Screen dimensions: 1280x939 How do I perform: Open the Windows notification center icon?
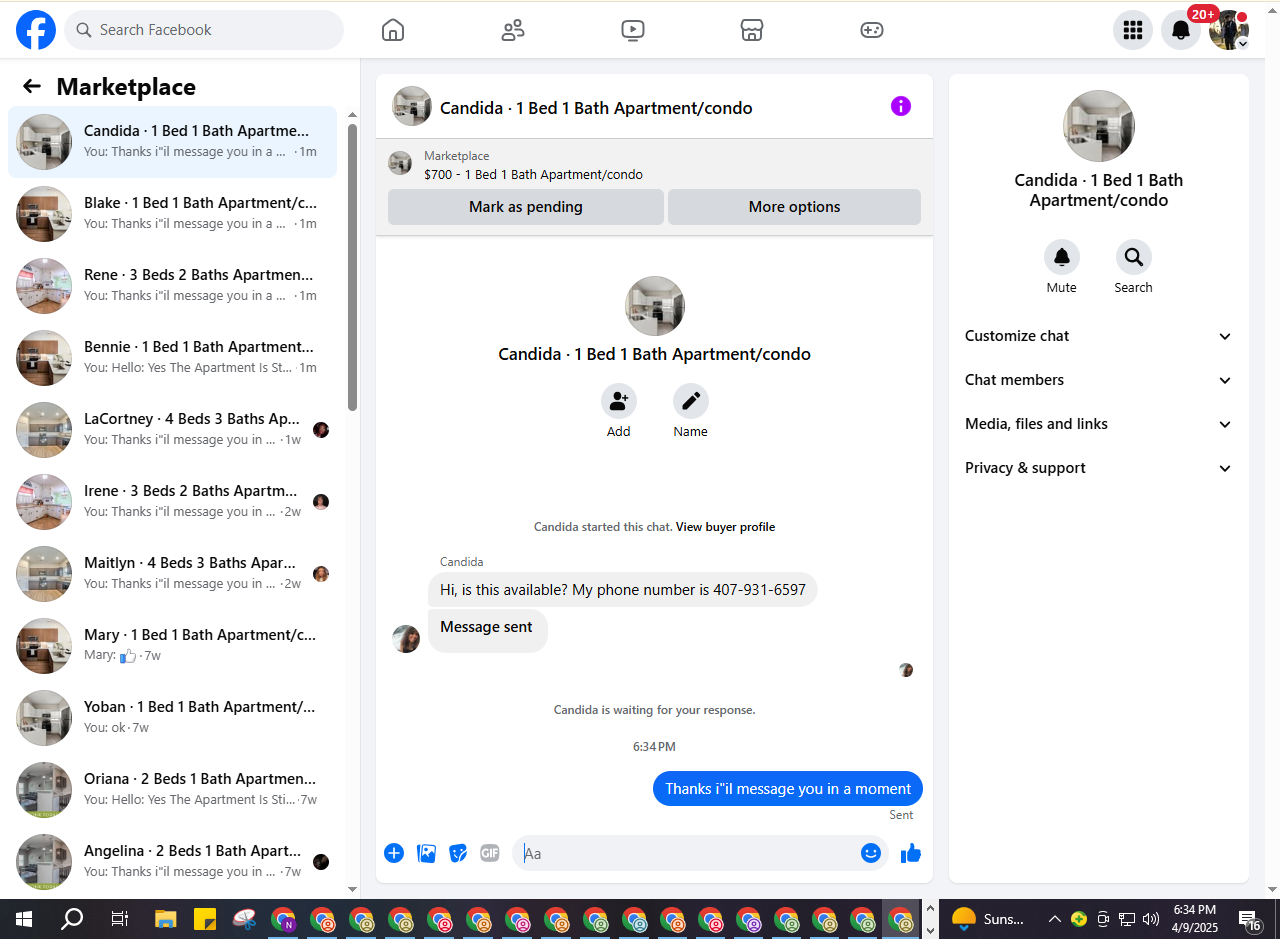point(1250,919)
